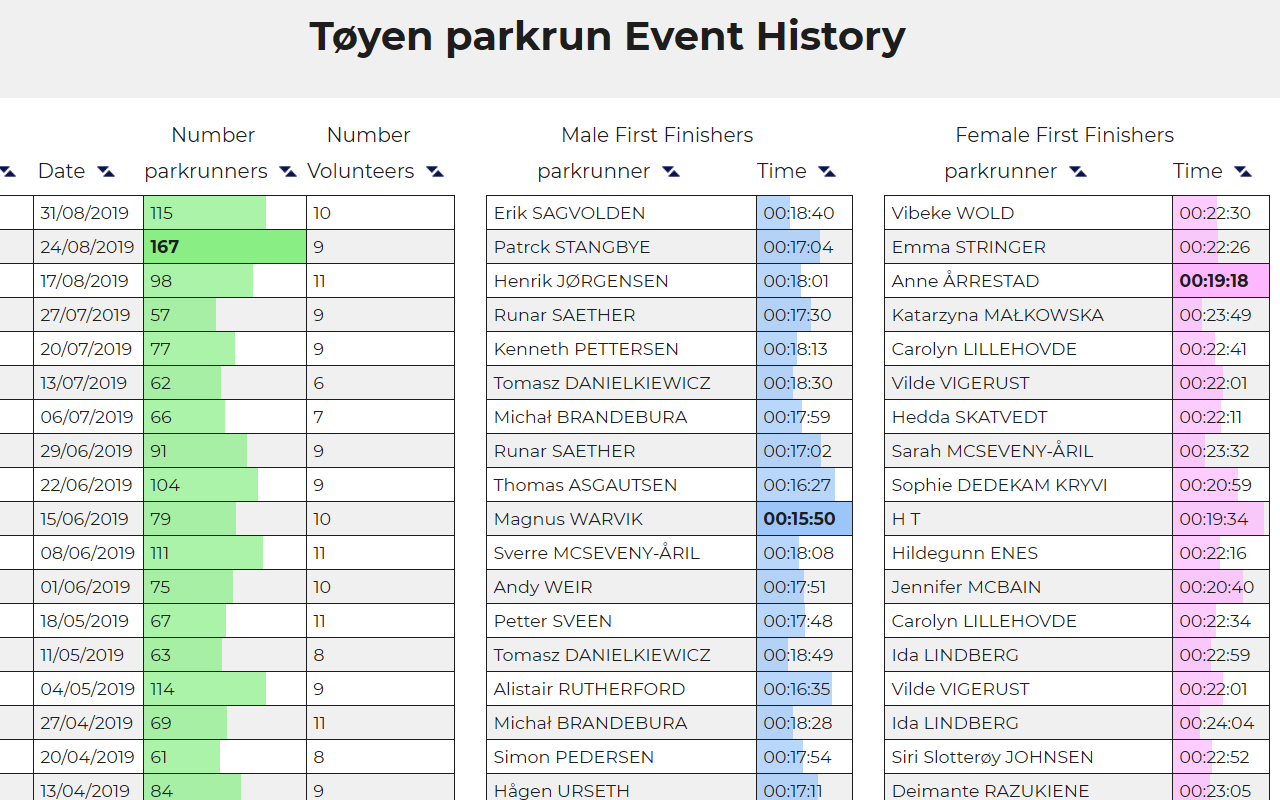Select the female time 00:19:34

pos(1221,519)
